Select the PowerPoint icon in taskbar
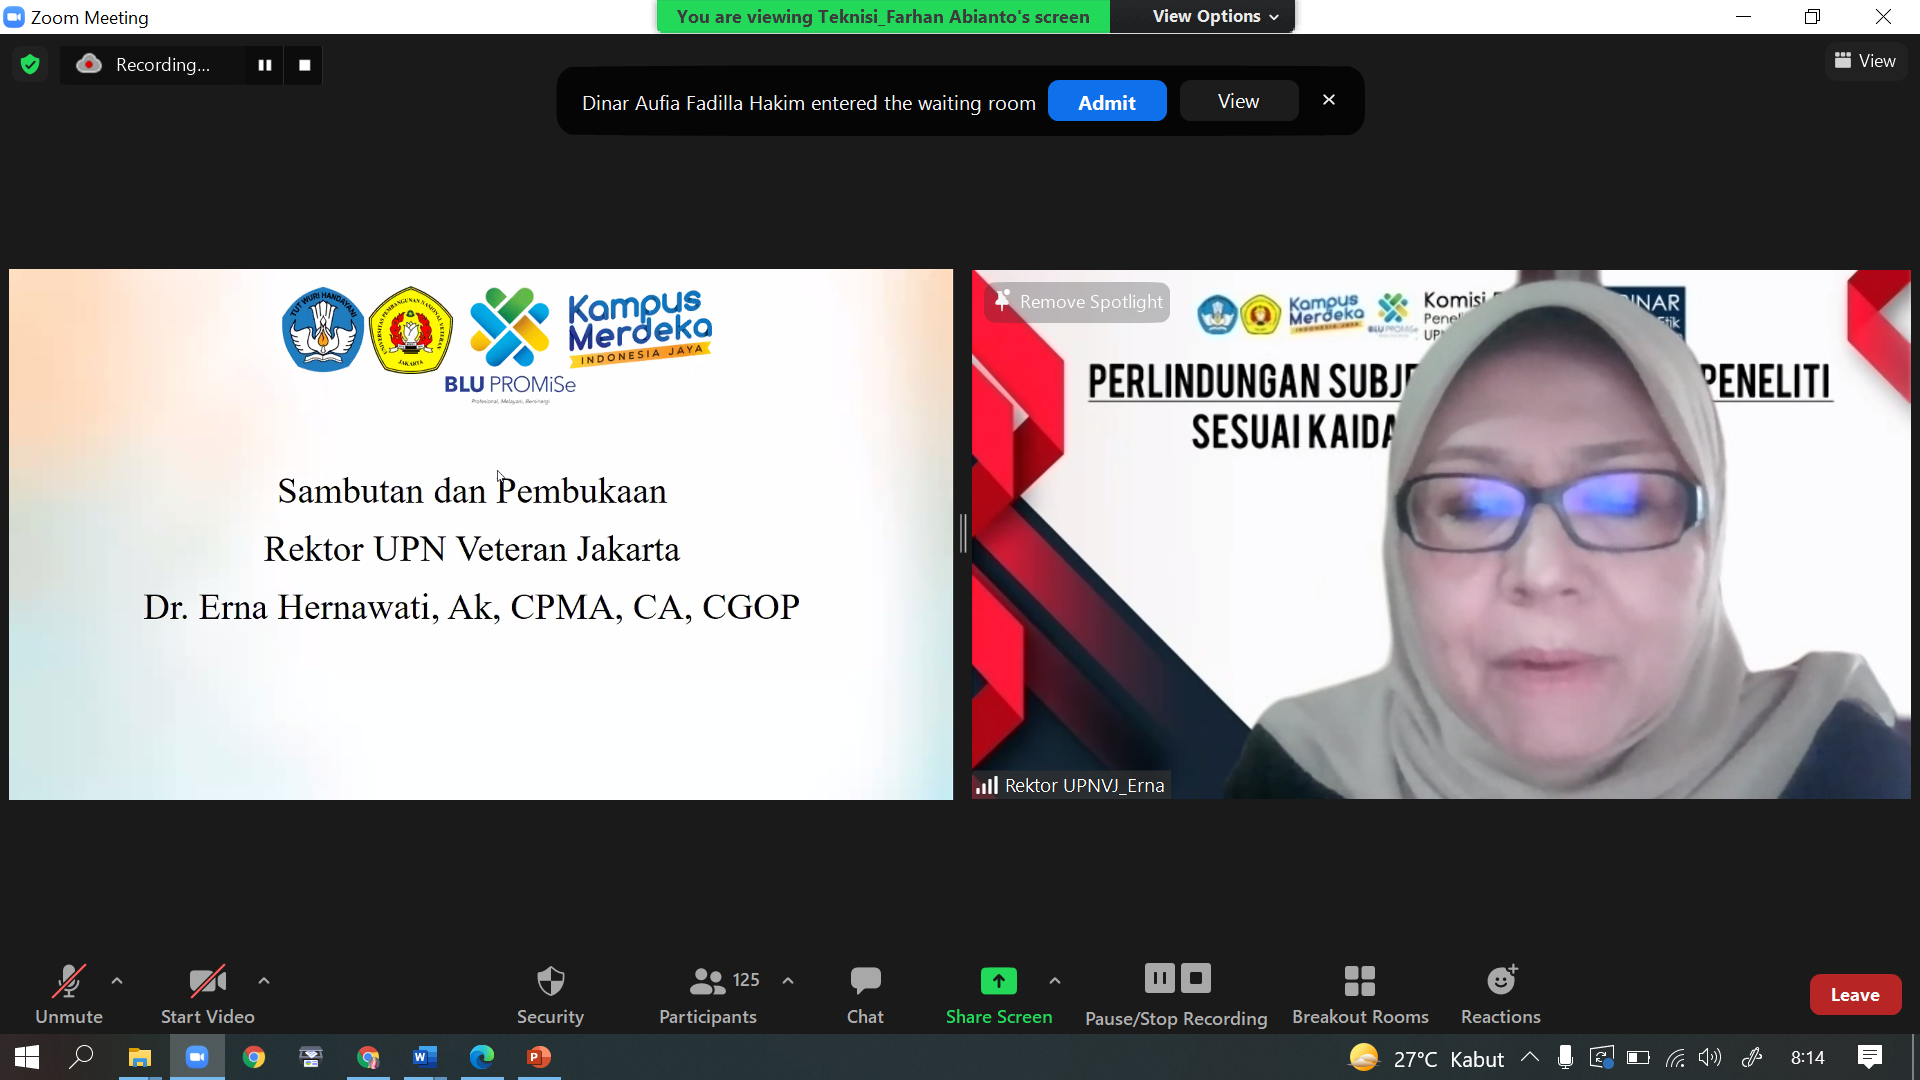This screenshot has height=1080, width=1920. [x=538, y=1057]
